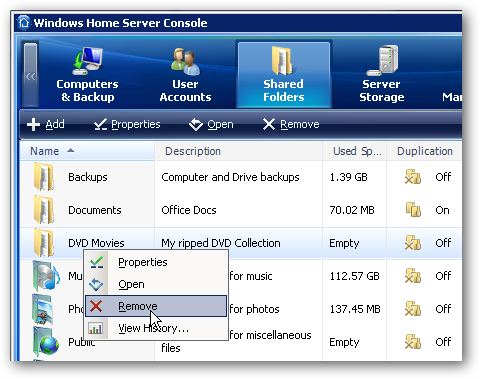Click the Backups folder name
Viewport: 480px width, 379px height.
coord(88,177)
